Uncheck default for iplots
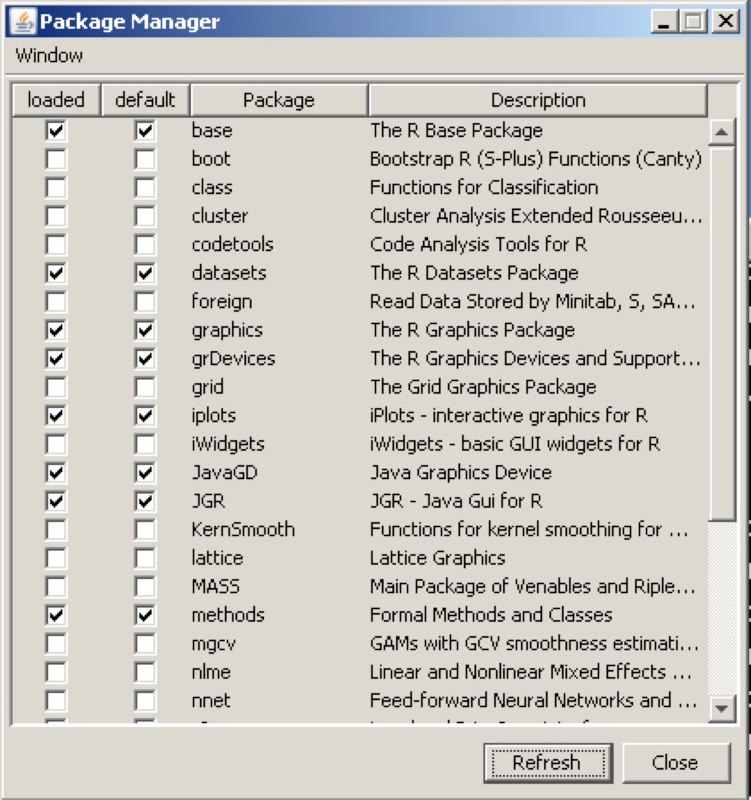751x800 pixels. point(145,416)
